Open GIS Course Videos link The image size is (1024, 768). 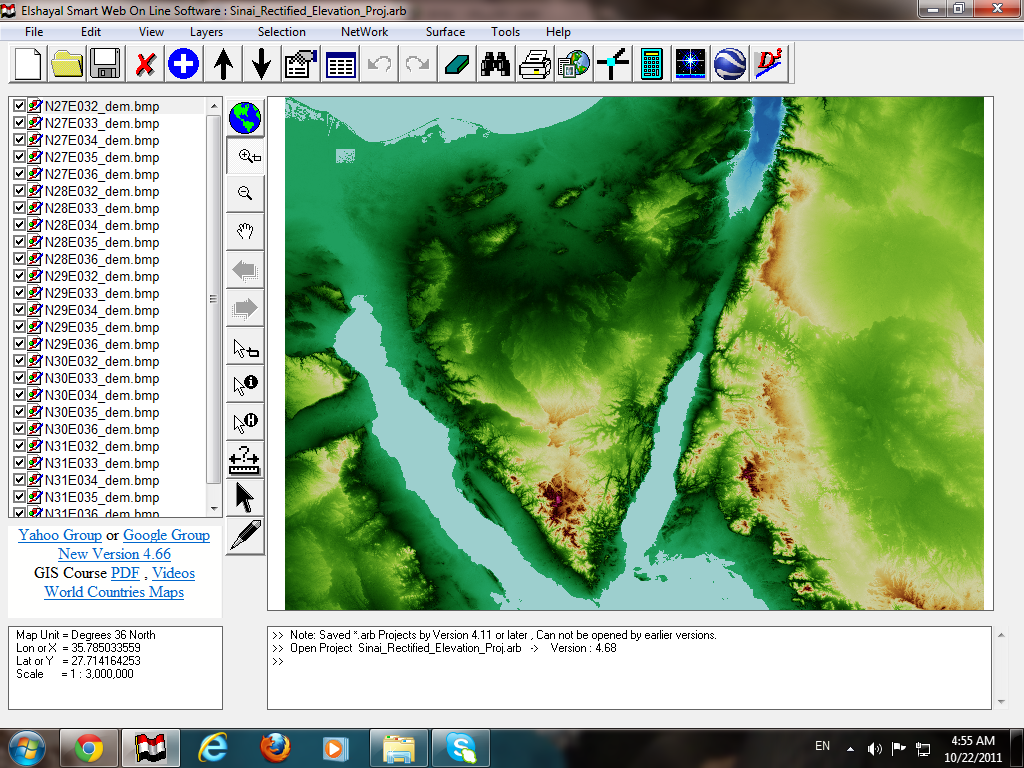(x=174, y=573)
